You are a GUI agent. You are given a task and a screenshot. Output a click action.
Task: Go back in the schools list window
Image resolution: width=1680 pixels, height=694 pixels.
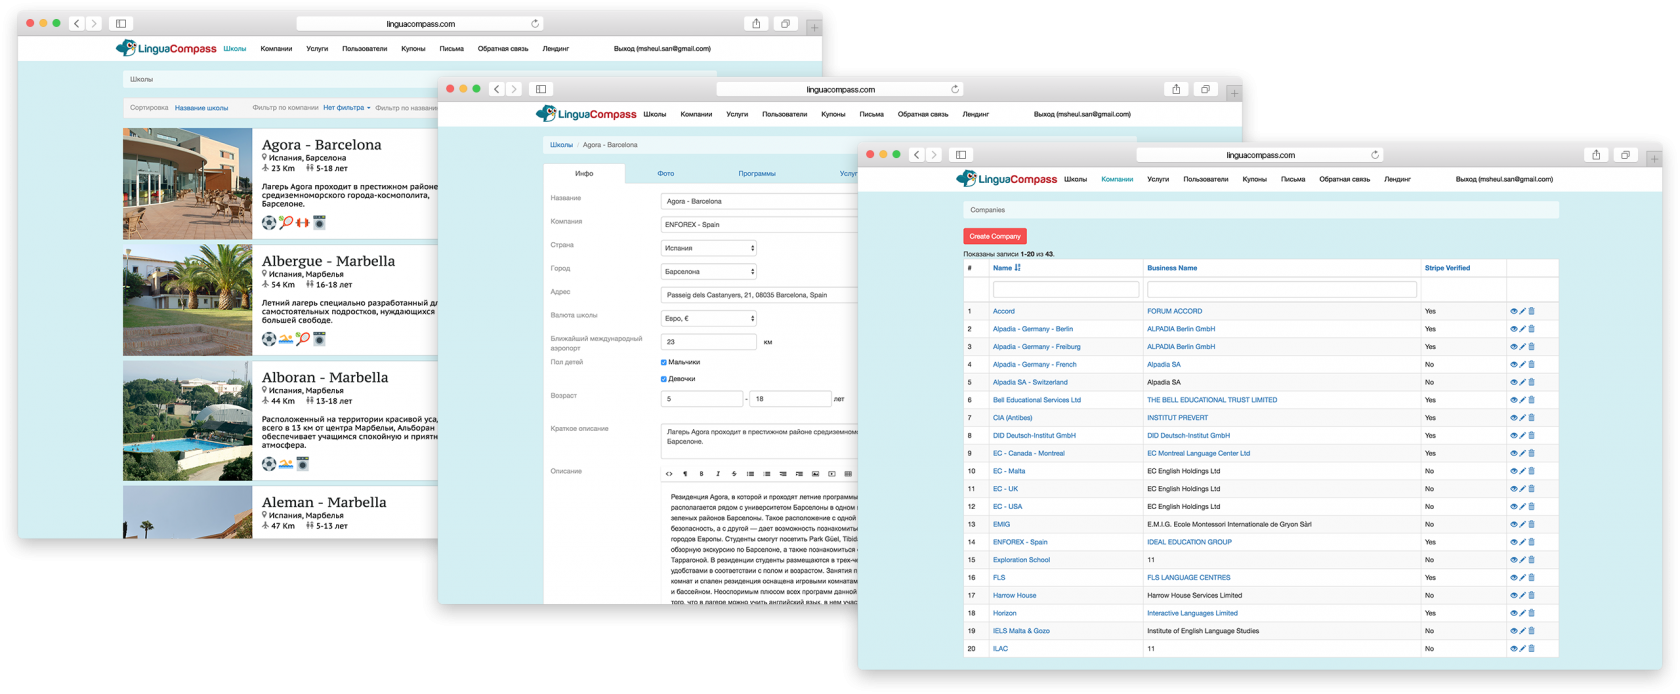[77, 23]
